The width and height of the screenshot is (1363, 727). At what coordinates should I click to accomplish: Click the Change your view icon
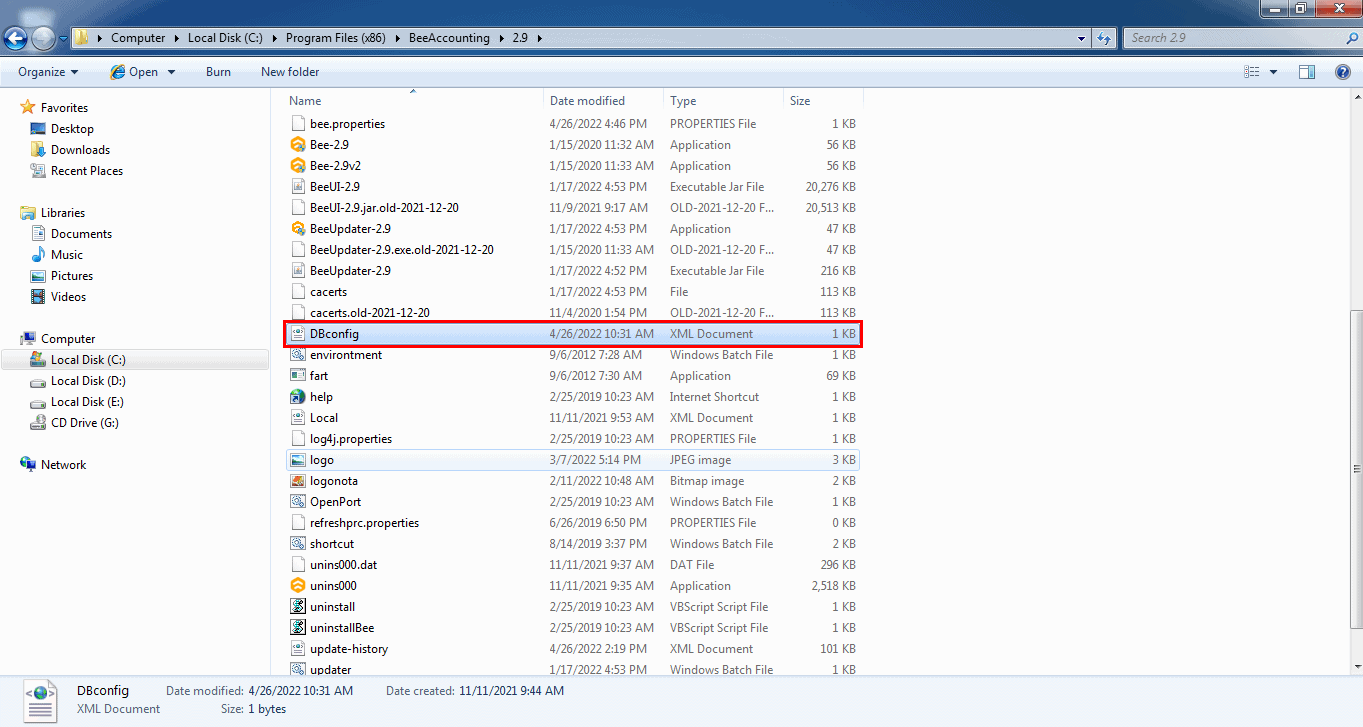point(1252,72)
